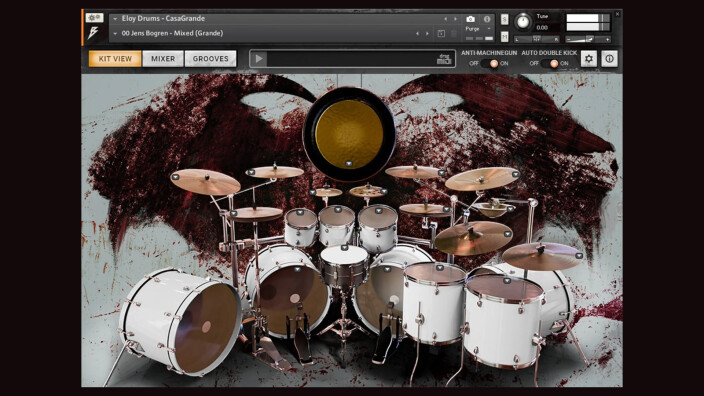The height and width of the screenshot is (396, 704).
Task: Open the far-right ride cymbal dropdown arrow
Action: coord(579,256)
